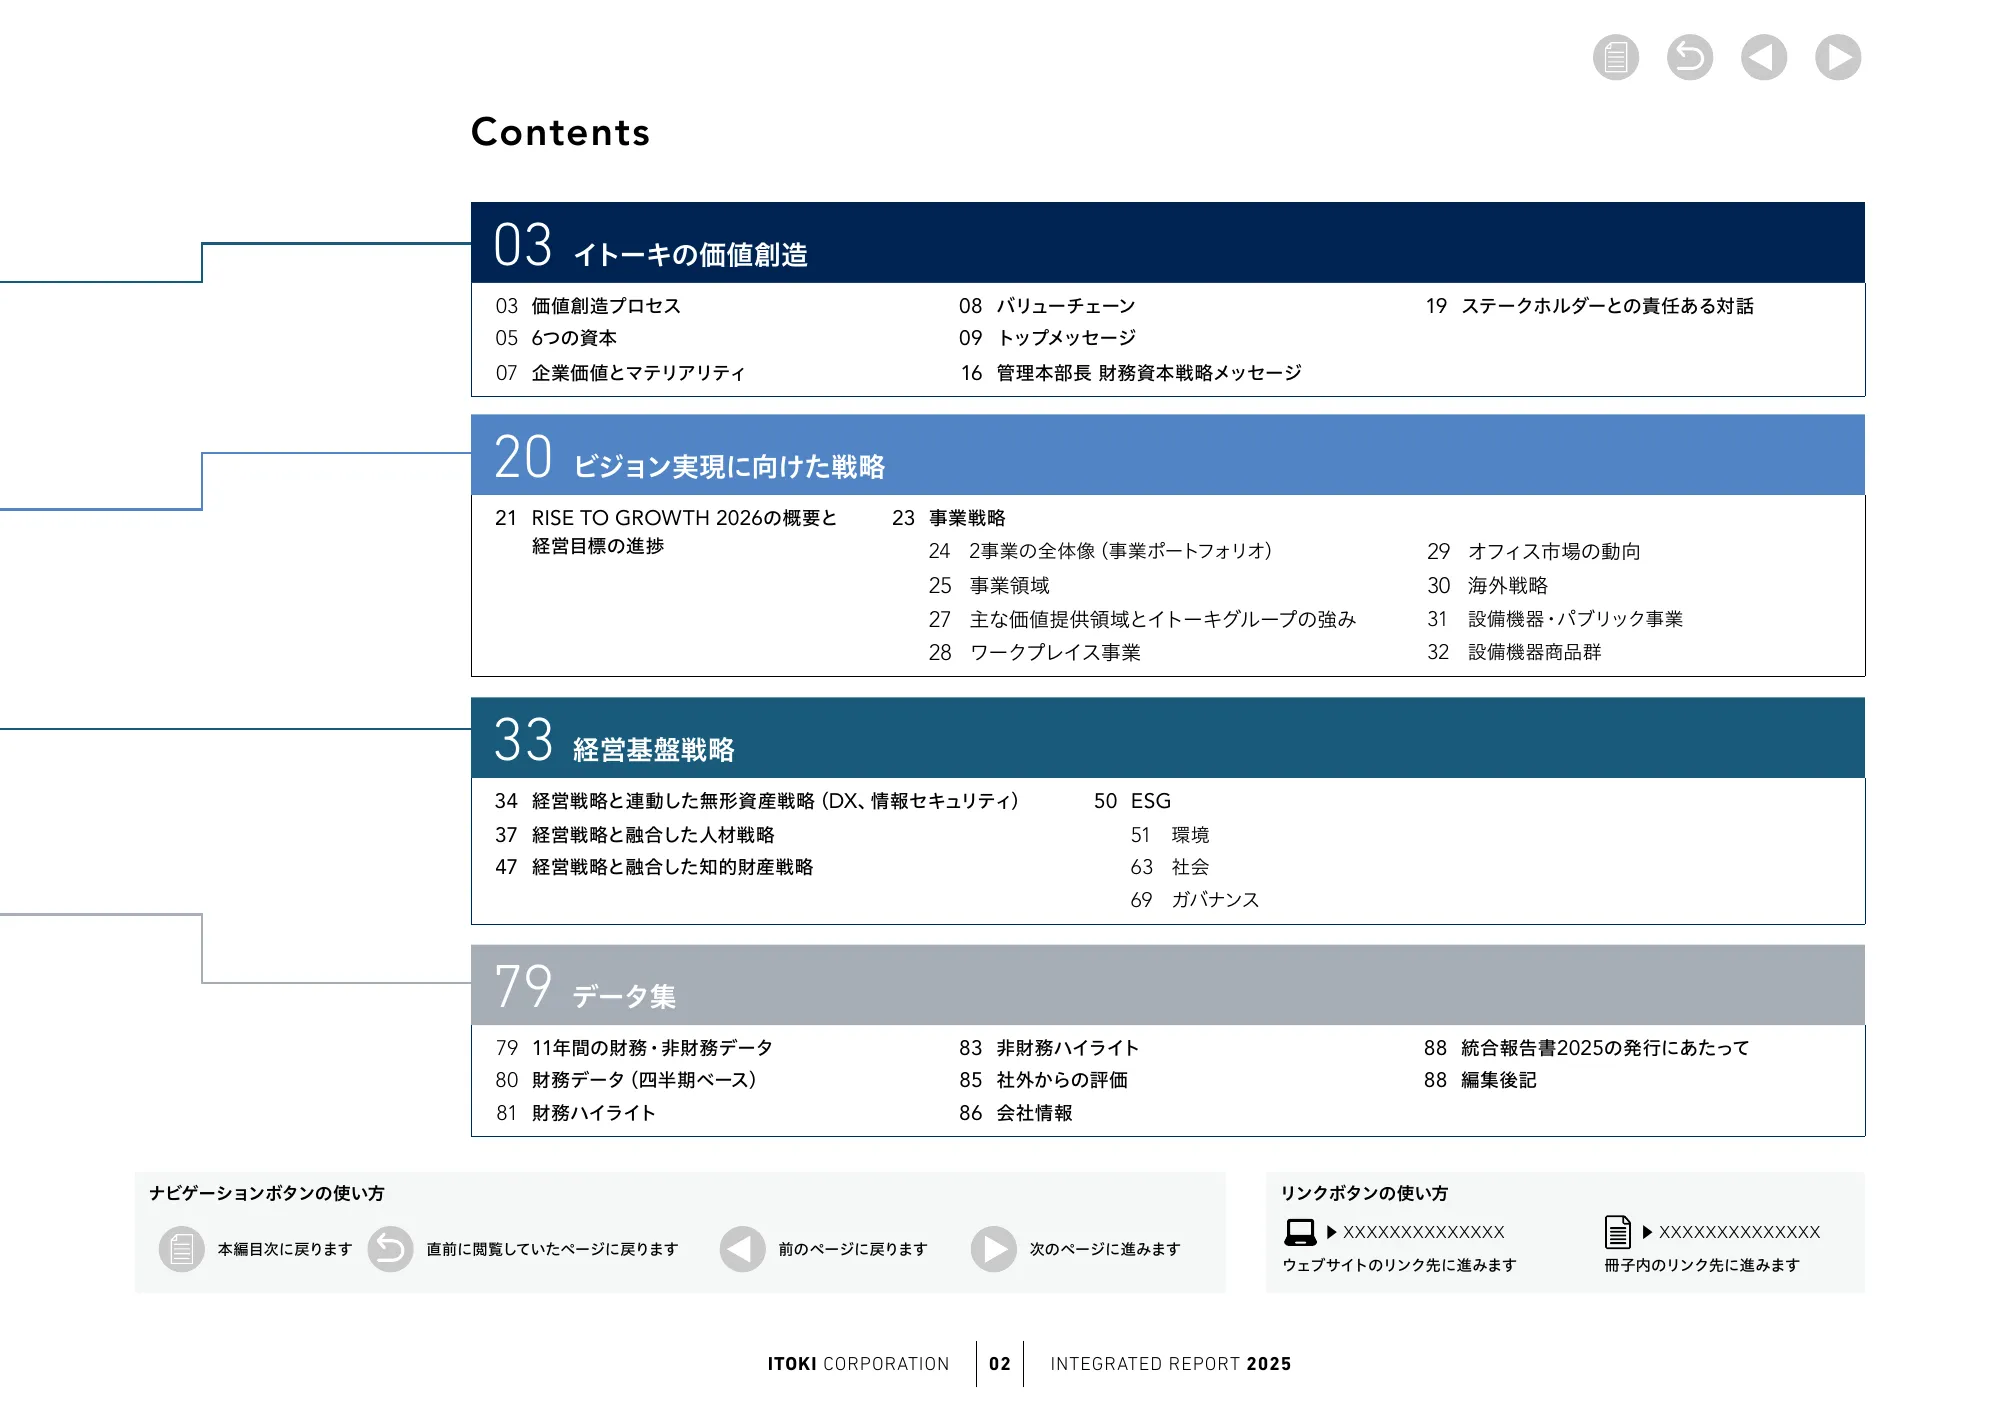Go to 会社情報 page 86
Viewport: 2000px width, 1415px height.
point(1032,1113)
